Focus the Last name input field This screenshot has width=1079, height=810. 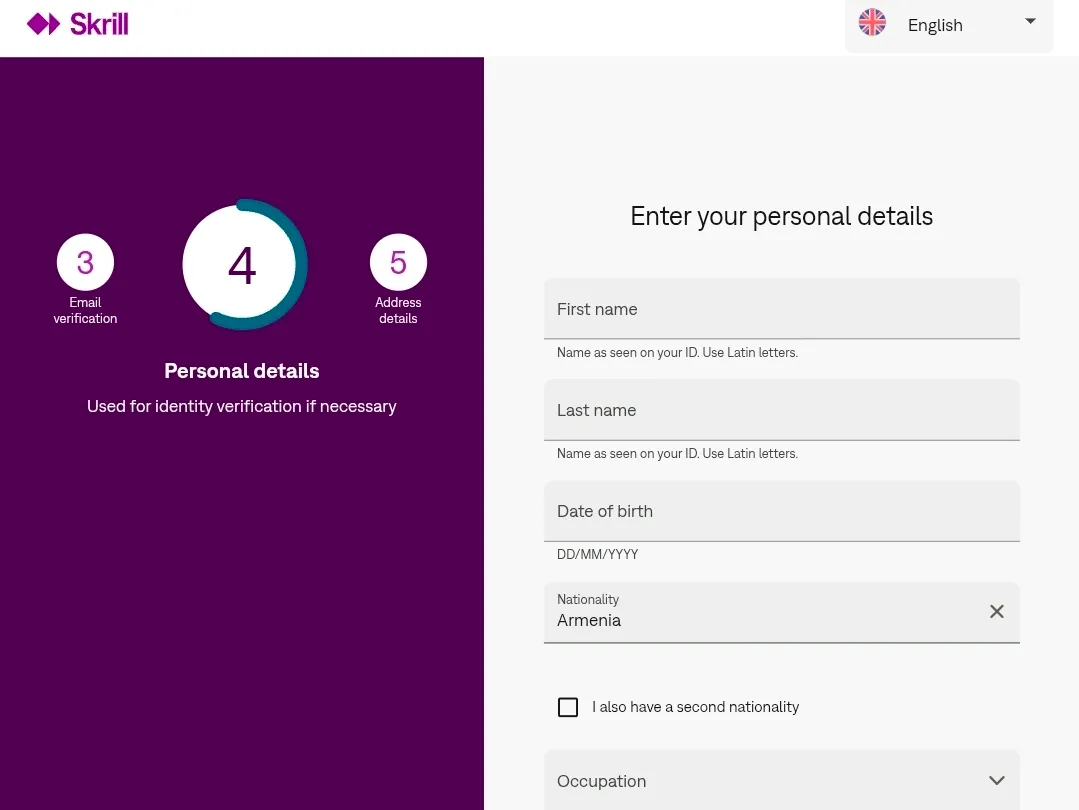(782, 410)
